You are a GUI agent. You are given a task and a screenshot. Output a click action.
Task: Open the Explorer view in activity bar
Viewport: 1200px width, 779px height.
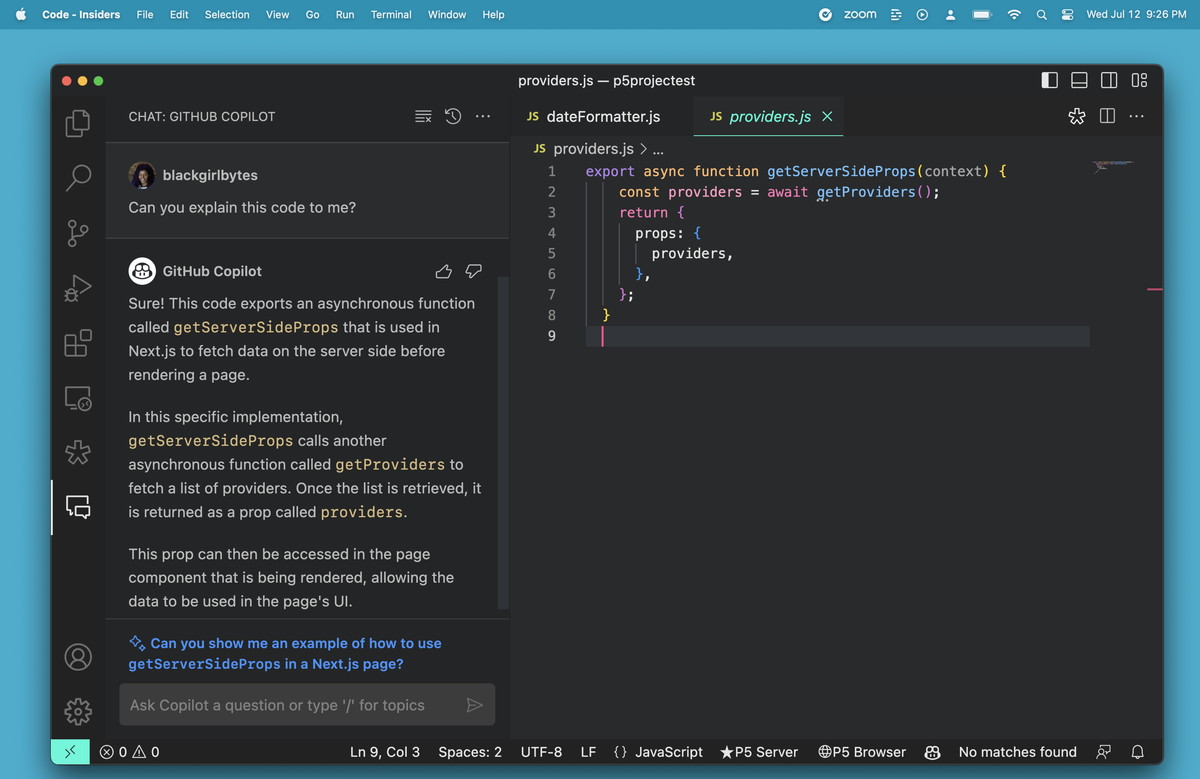click(78, 123)
